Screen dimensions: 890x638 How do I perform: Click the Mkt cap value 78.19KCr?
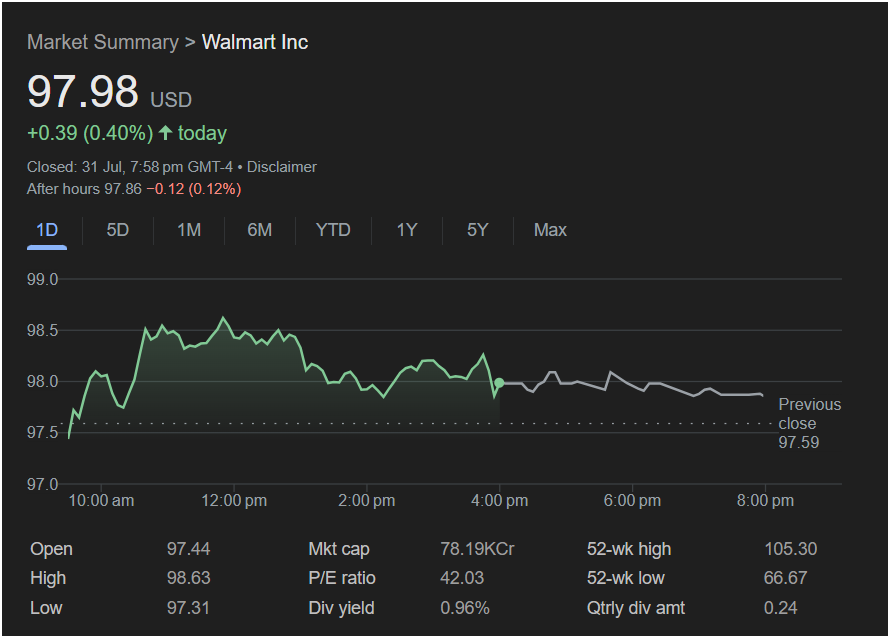[x=477, y=549]
